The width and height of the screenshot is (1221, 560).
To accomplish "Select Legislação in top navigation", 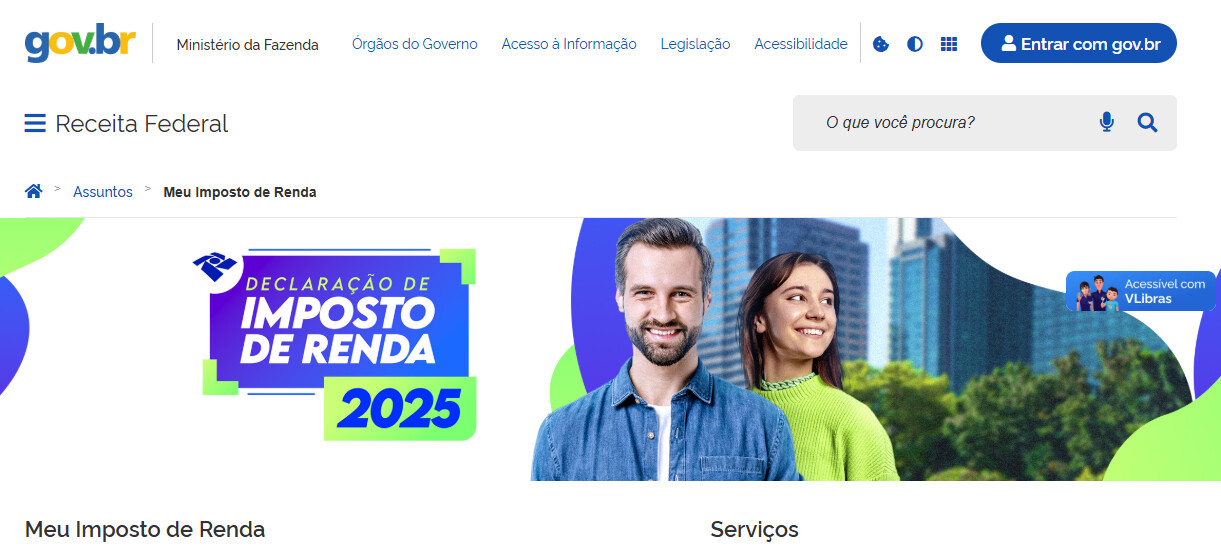I will point(695,44).
